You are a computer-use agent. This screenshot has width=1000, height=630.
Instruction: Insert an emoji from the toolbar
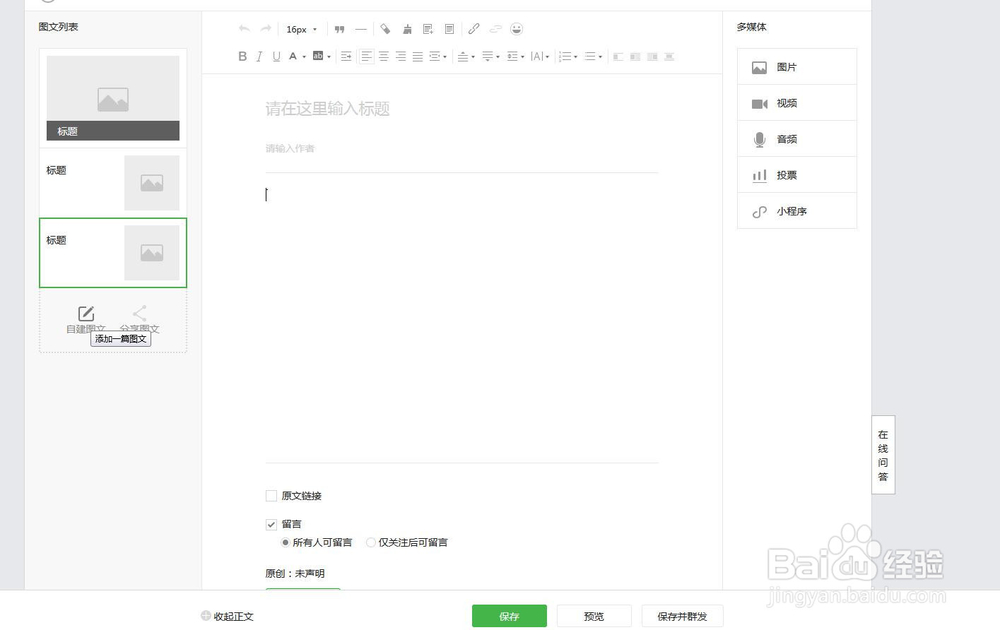pyautogui.click(x=517, y=29)
